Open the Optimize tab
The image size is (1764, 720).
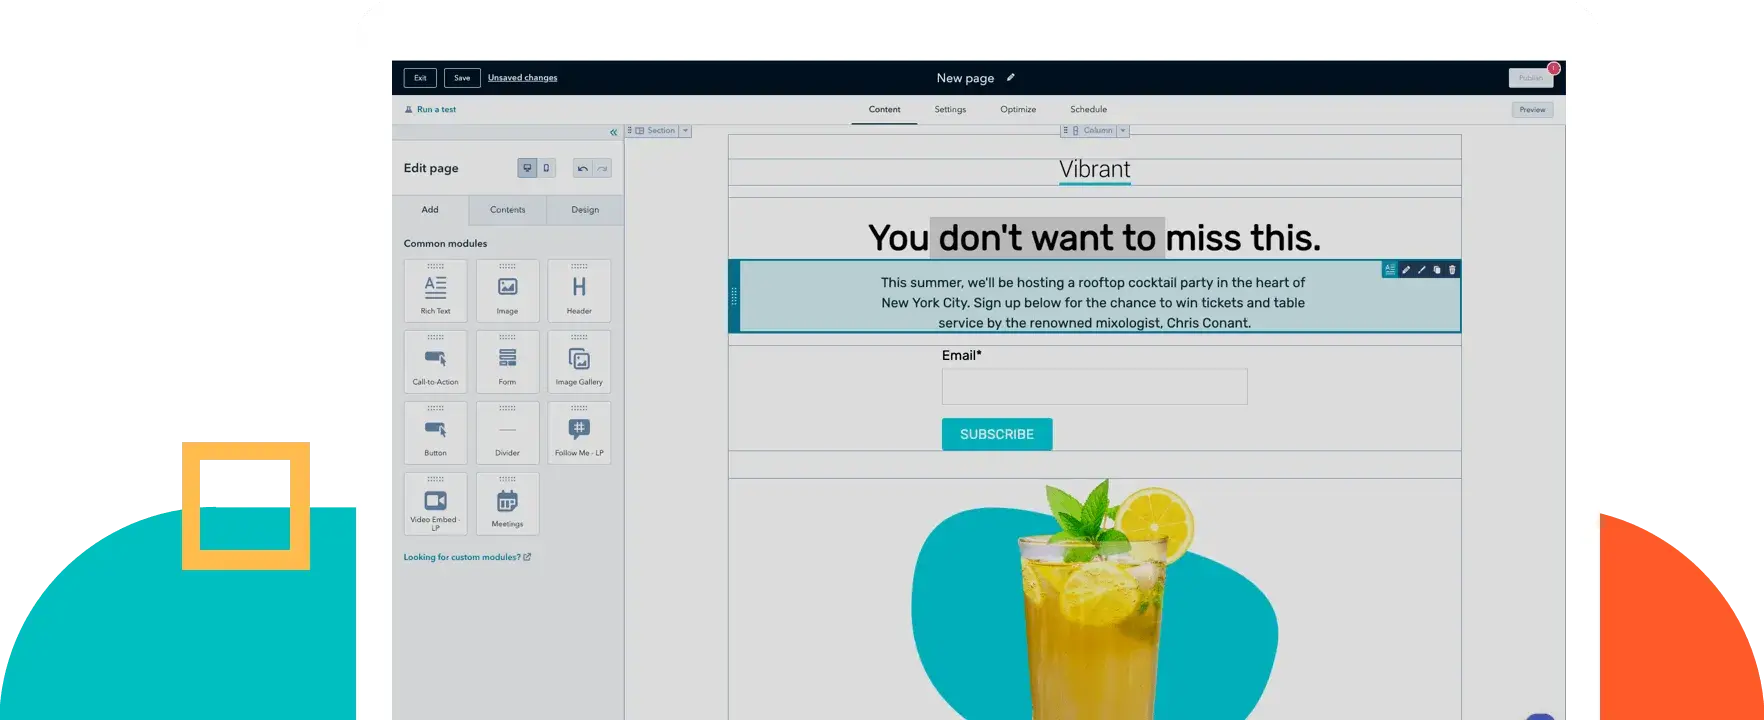(1018, 109)
